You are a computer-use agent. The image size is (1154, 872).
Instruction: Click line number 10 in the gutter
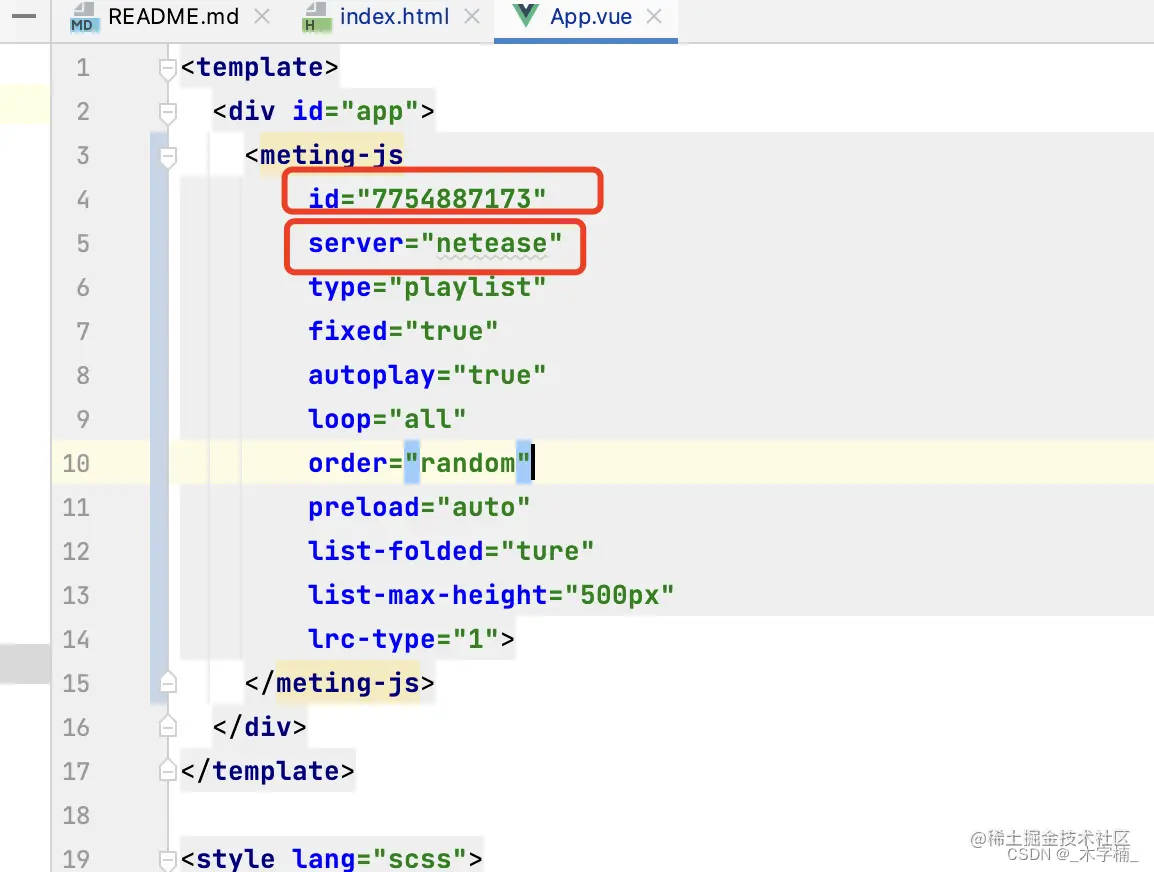tap(76, 464)
